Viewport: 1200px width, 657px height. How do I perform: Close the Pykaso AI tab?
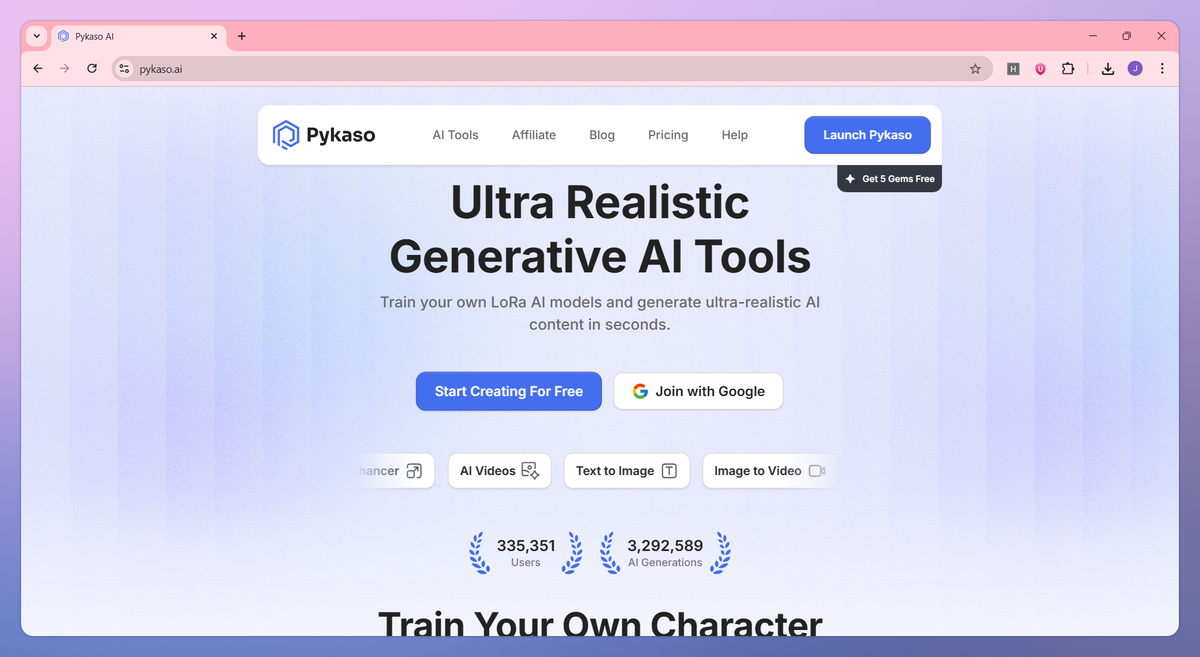click(214, 36)
